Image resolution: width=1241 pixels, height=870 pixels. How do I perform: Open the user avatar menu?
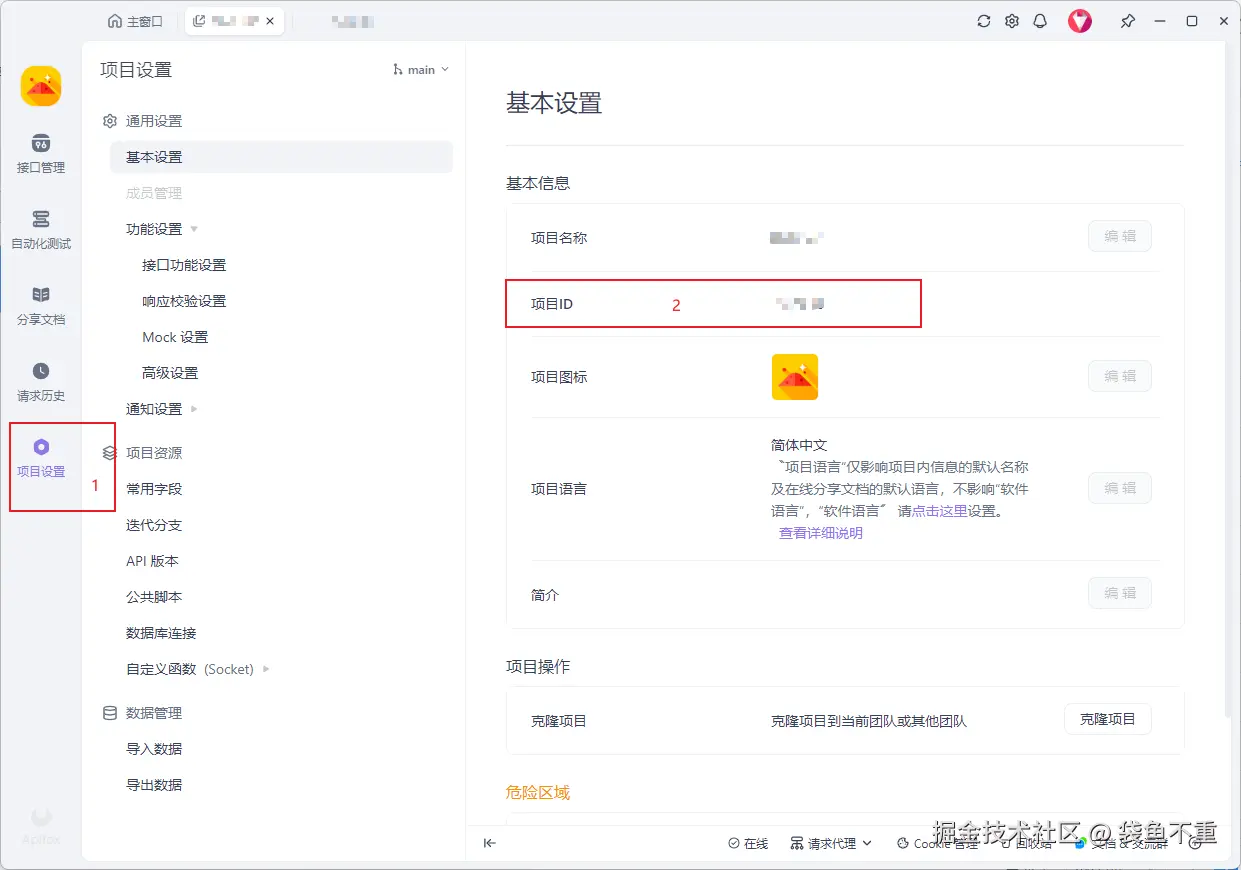[1080, 21]
